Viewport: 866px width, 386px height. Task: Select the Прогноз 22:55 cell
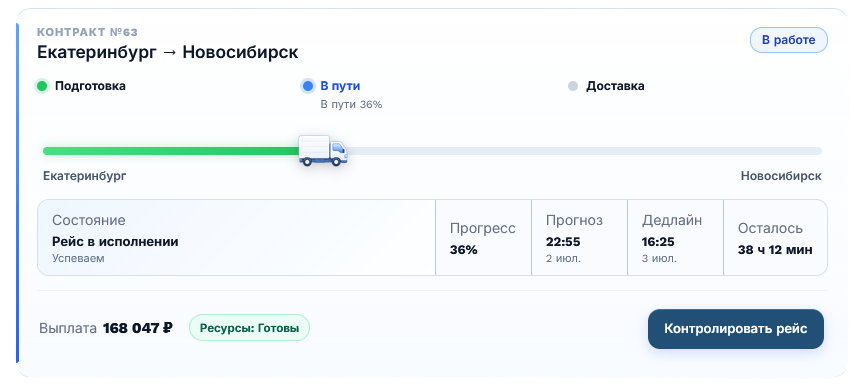pos(579,237)
